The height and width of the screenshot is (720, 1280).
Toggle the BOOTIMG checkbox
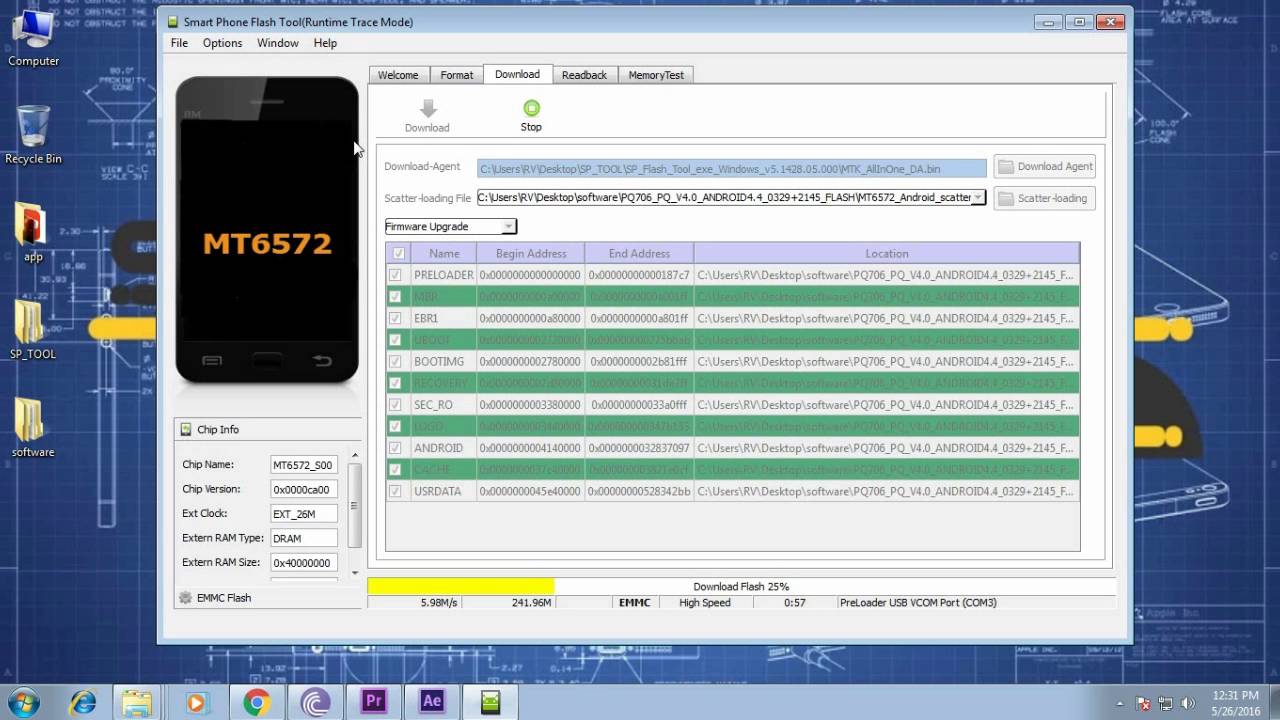(396, 361)
